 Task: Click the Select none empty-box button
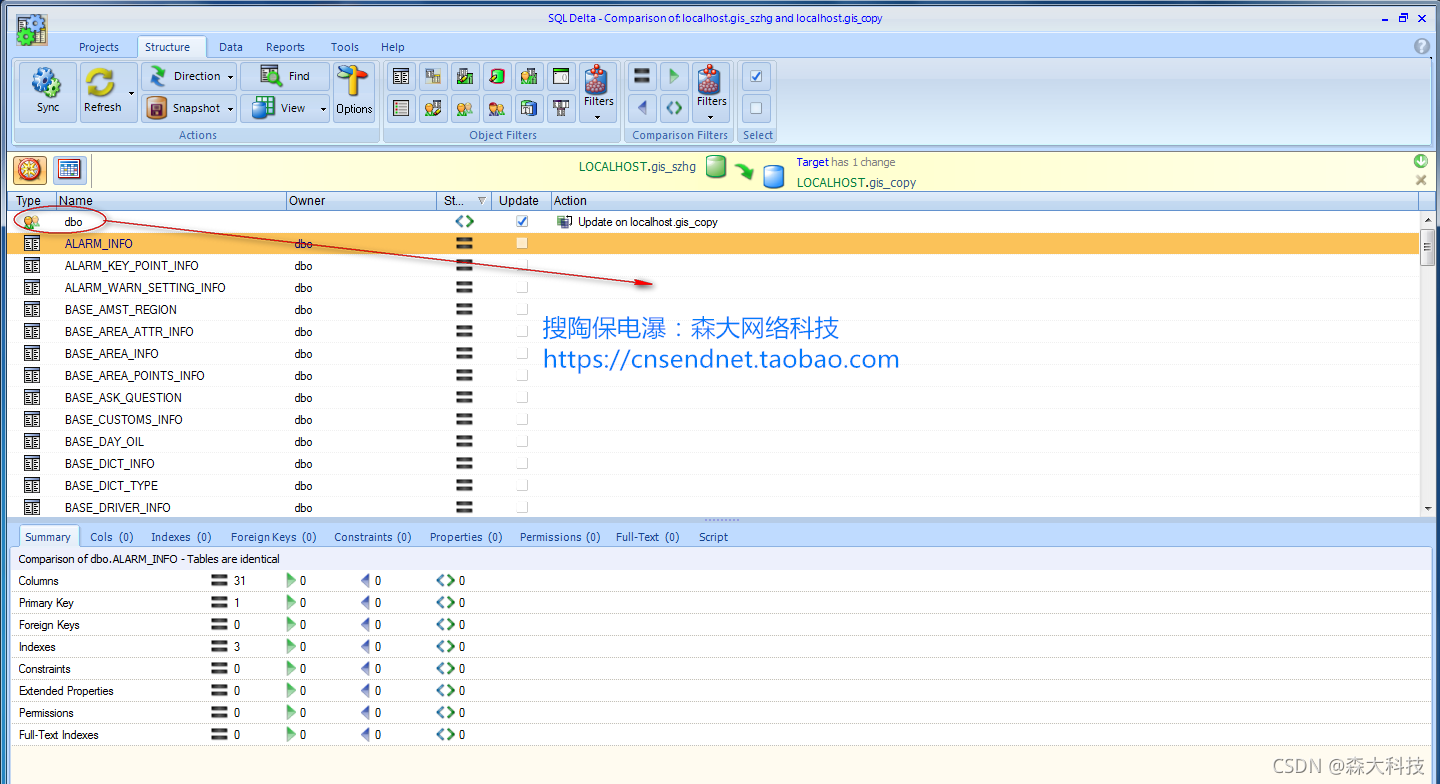[x=756, y=108]
